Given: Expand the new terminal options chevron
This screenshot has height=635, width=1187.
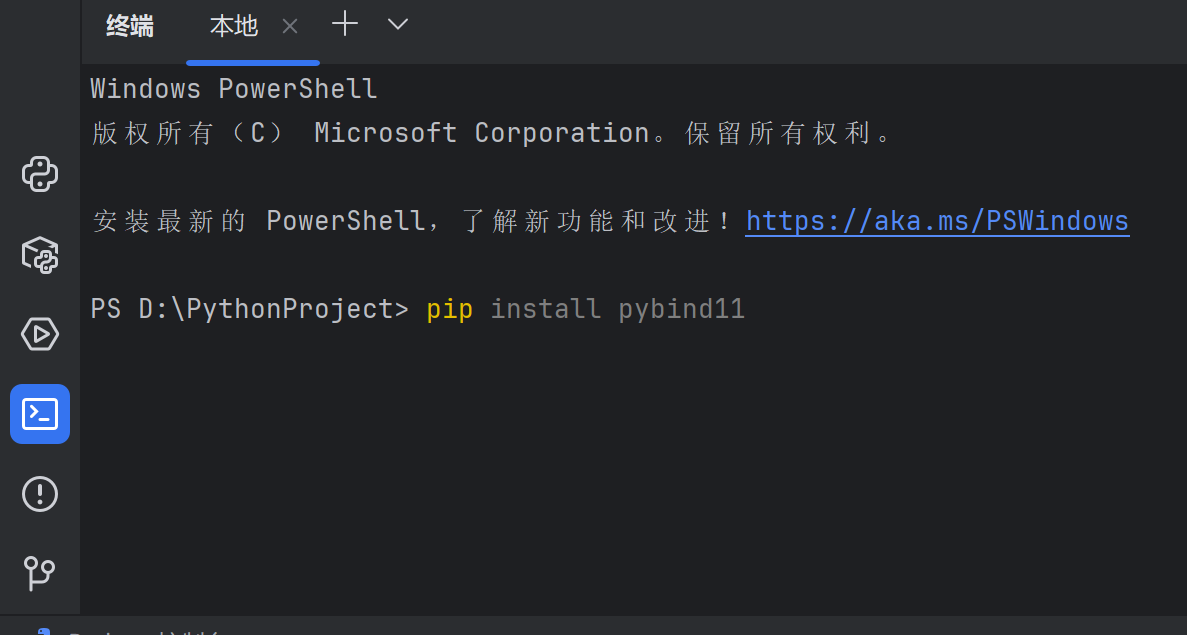Looking at the screenshot, I should click(397, 23).
